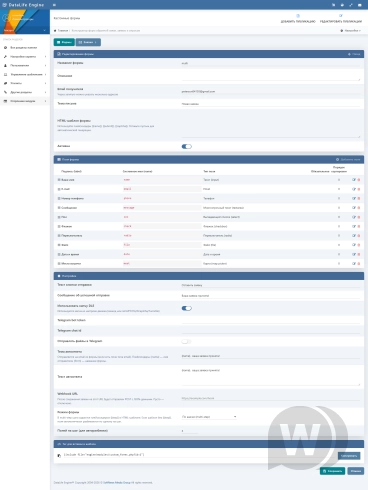This screenshot has height=490, width=368.
Task: Open Добавить публикацию icon link
Action: 298,18
